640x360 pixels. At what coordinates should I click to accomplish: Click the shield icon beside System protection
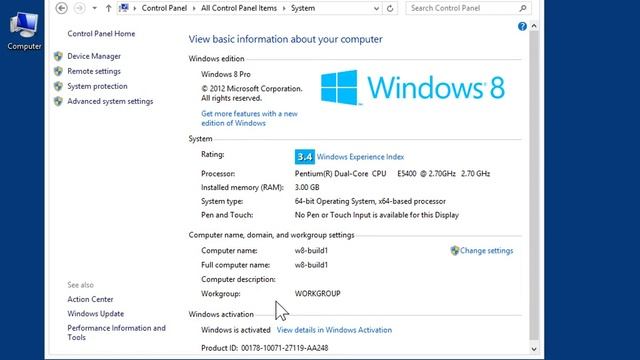click(58, 86)
